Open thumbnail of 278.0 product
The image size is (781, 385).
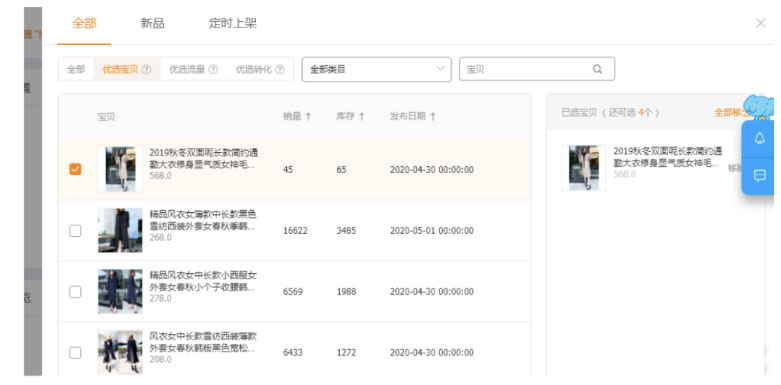pos(120,291)
